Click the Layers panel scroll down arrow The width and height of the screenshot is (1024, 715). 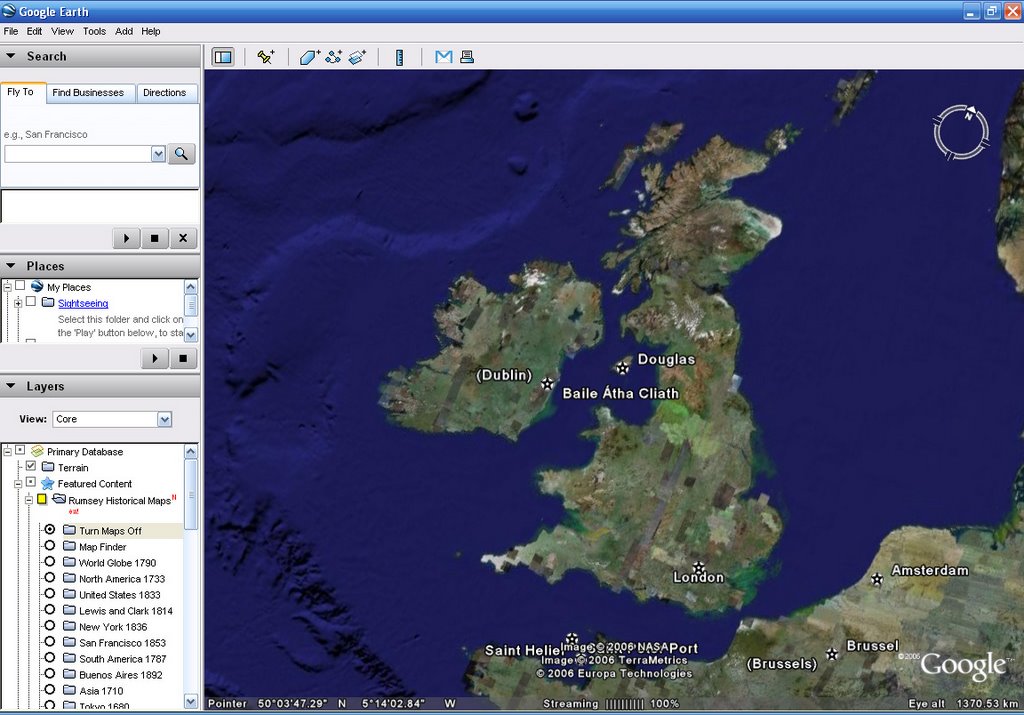pos(191,702)
